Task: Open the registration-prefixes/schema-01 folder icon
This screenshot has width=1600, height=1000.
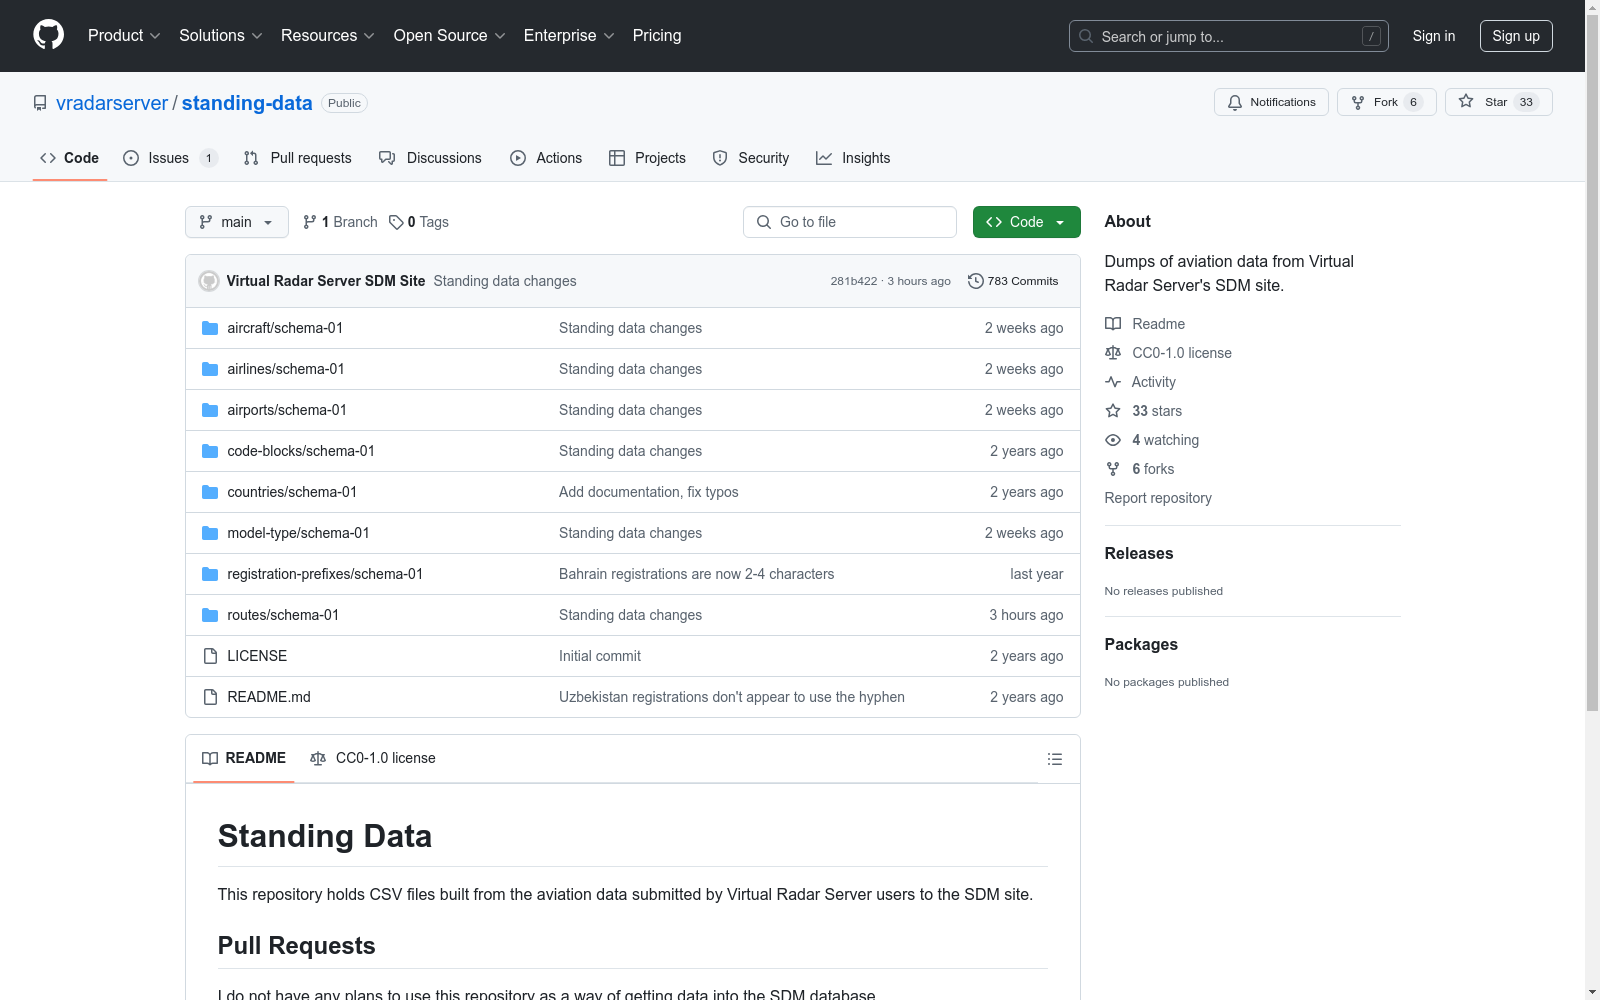Action: pos(210,574)
